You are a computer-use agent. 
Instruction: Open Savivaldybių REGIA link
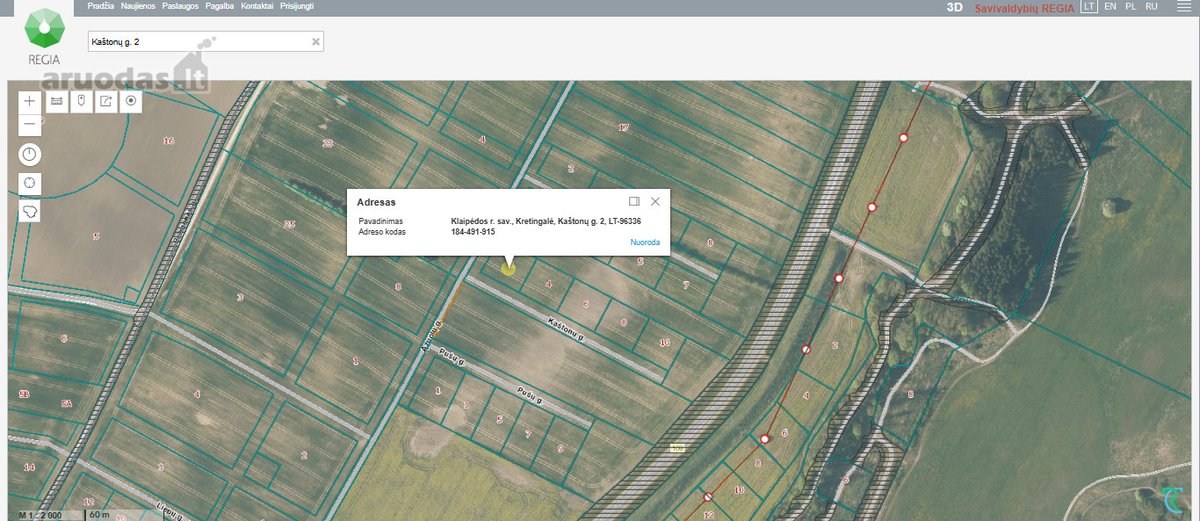[x=1024, y=7]
